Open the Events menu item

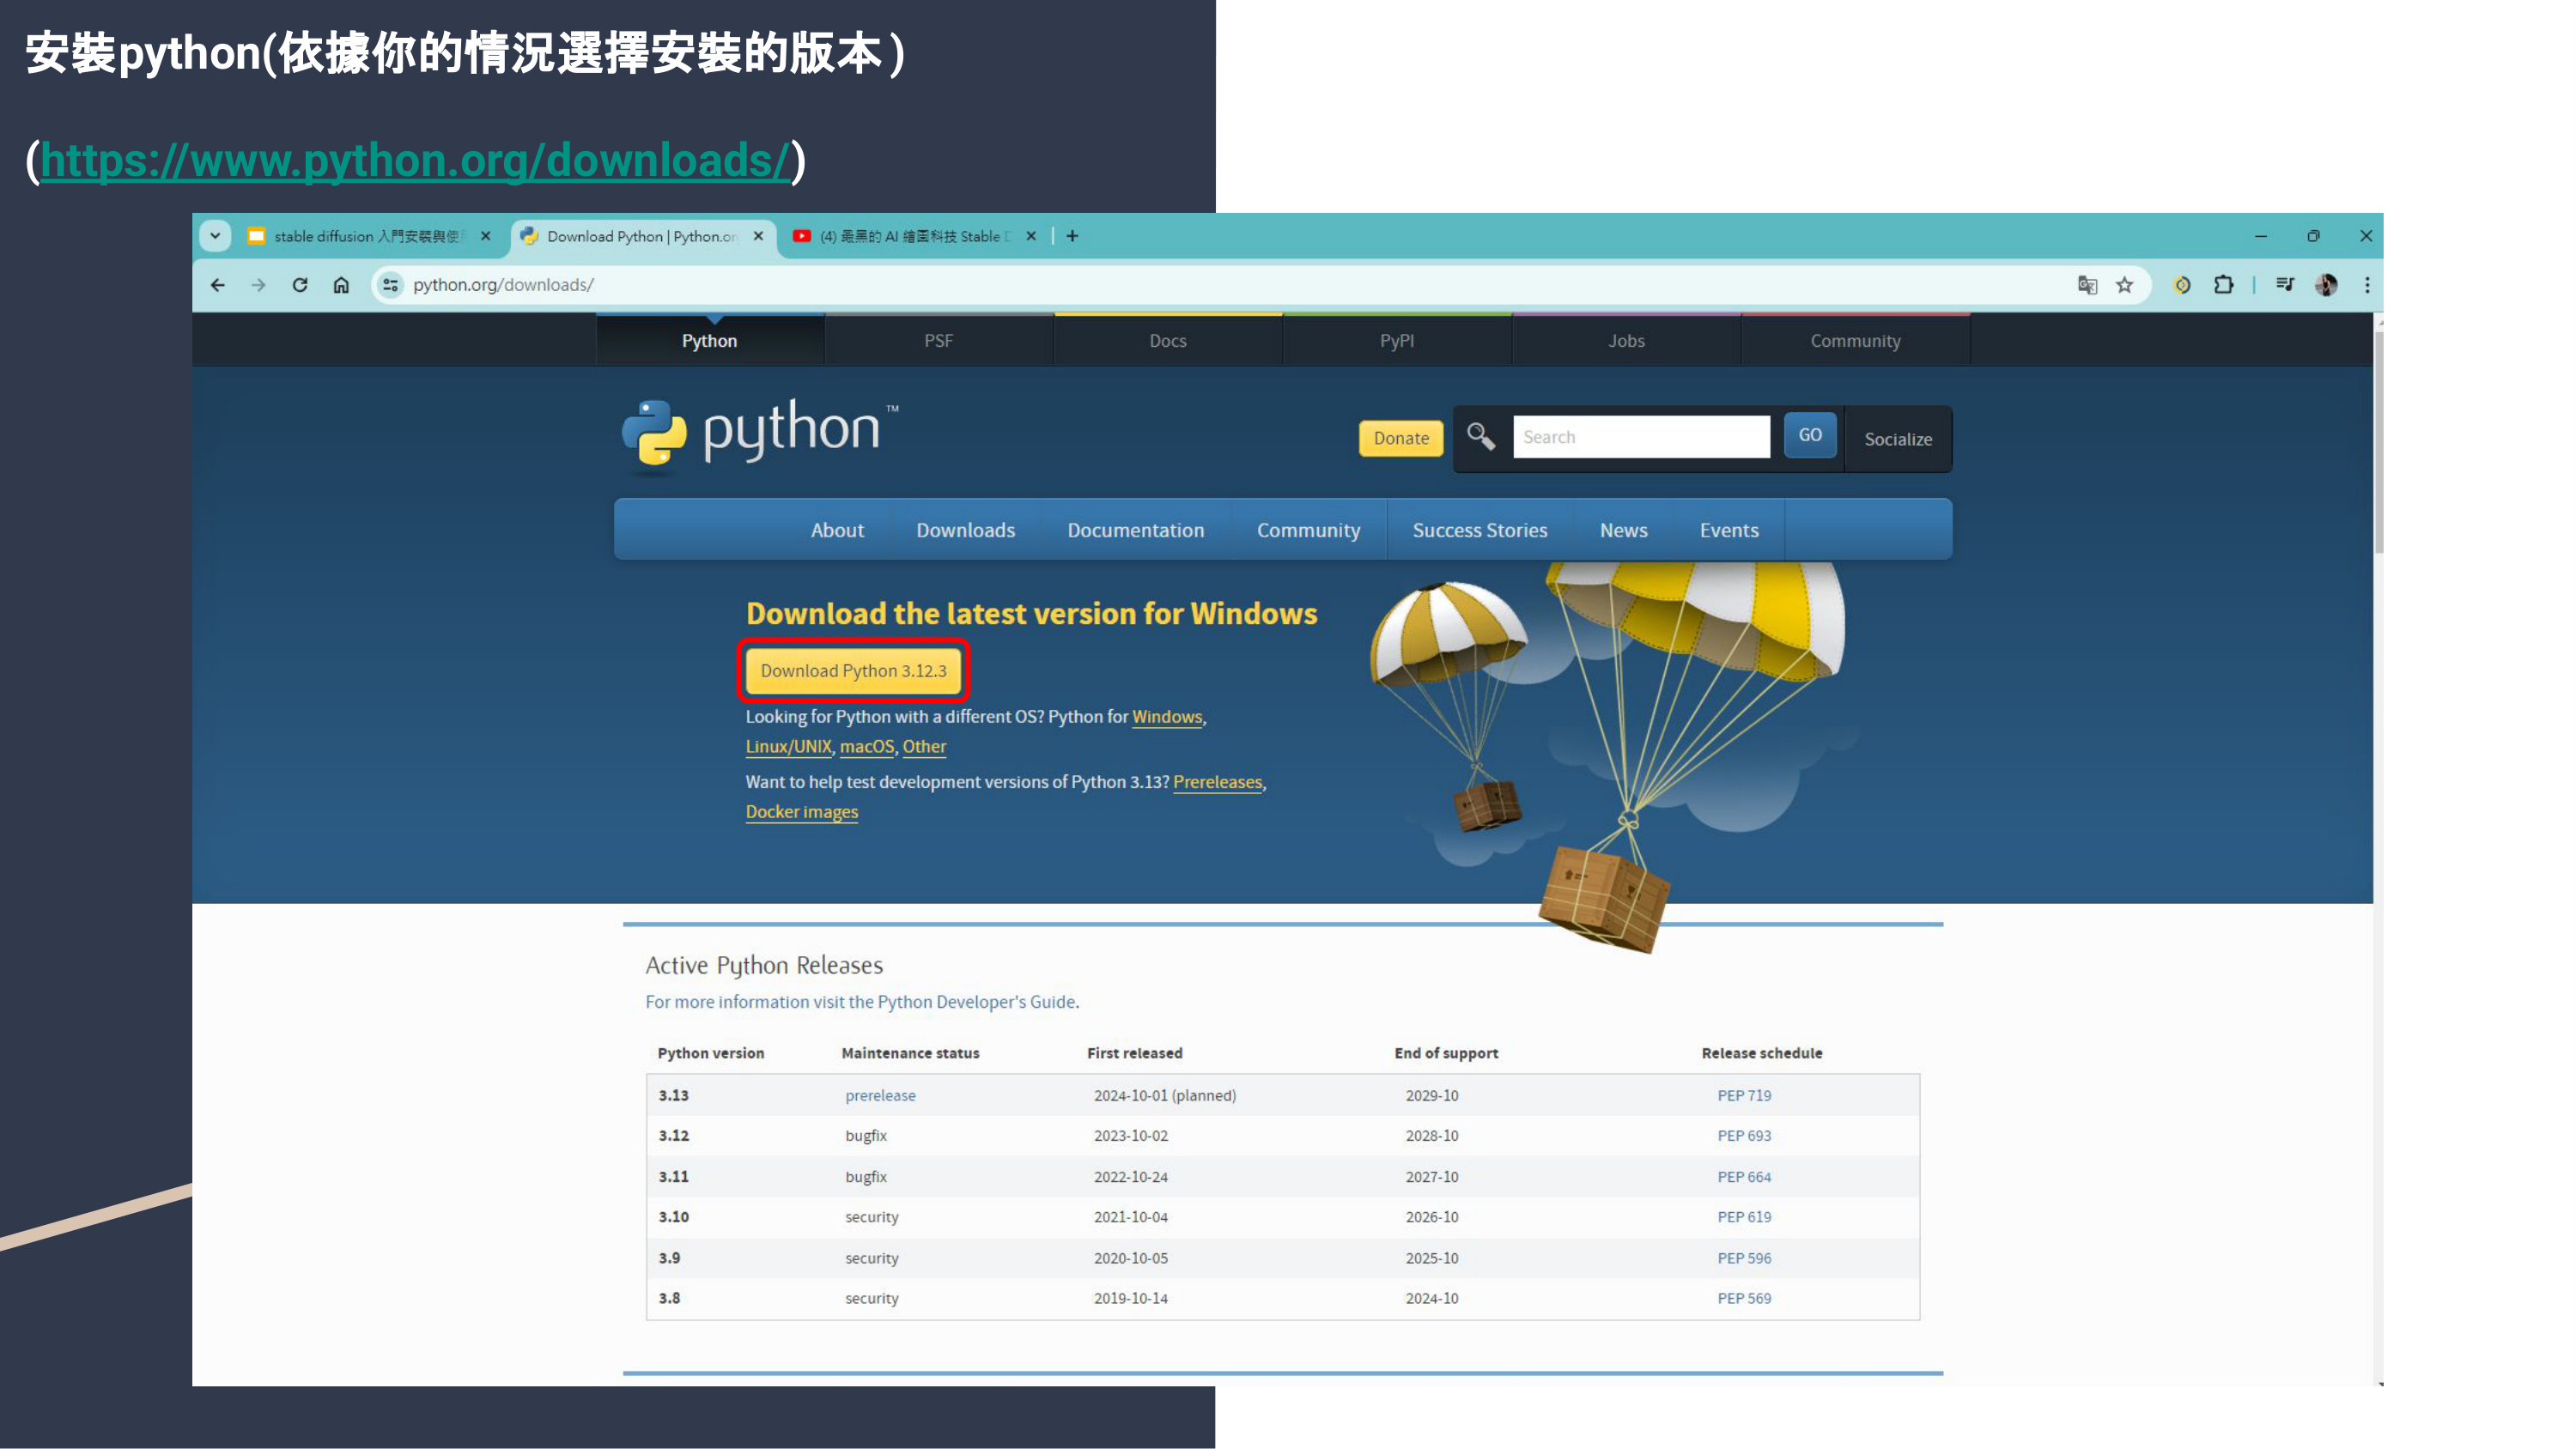[x=1728, y=530]
